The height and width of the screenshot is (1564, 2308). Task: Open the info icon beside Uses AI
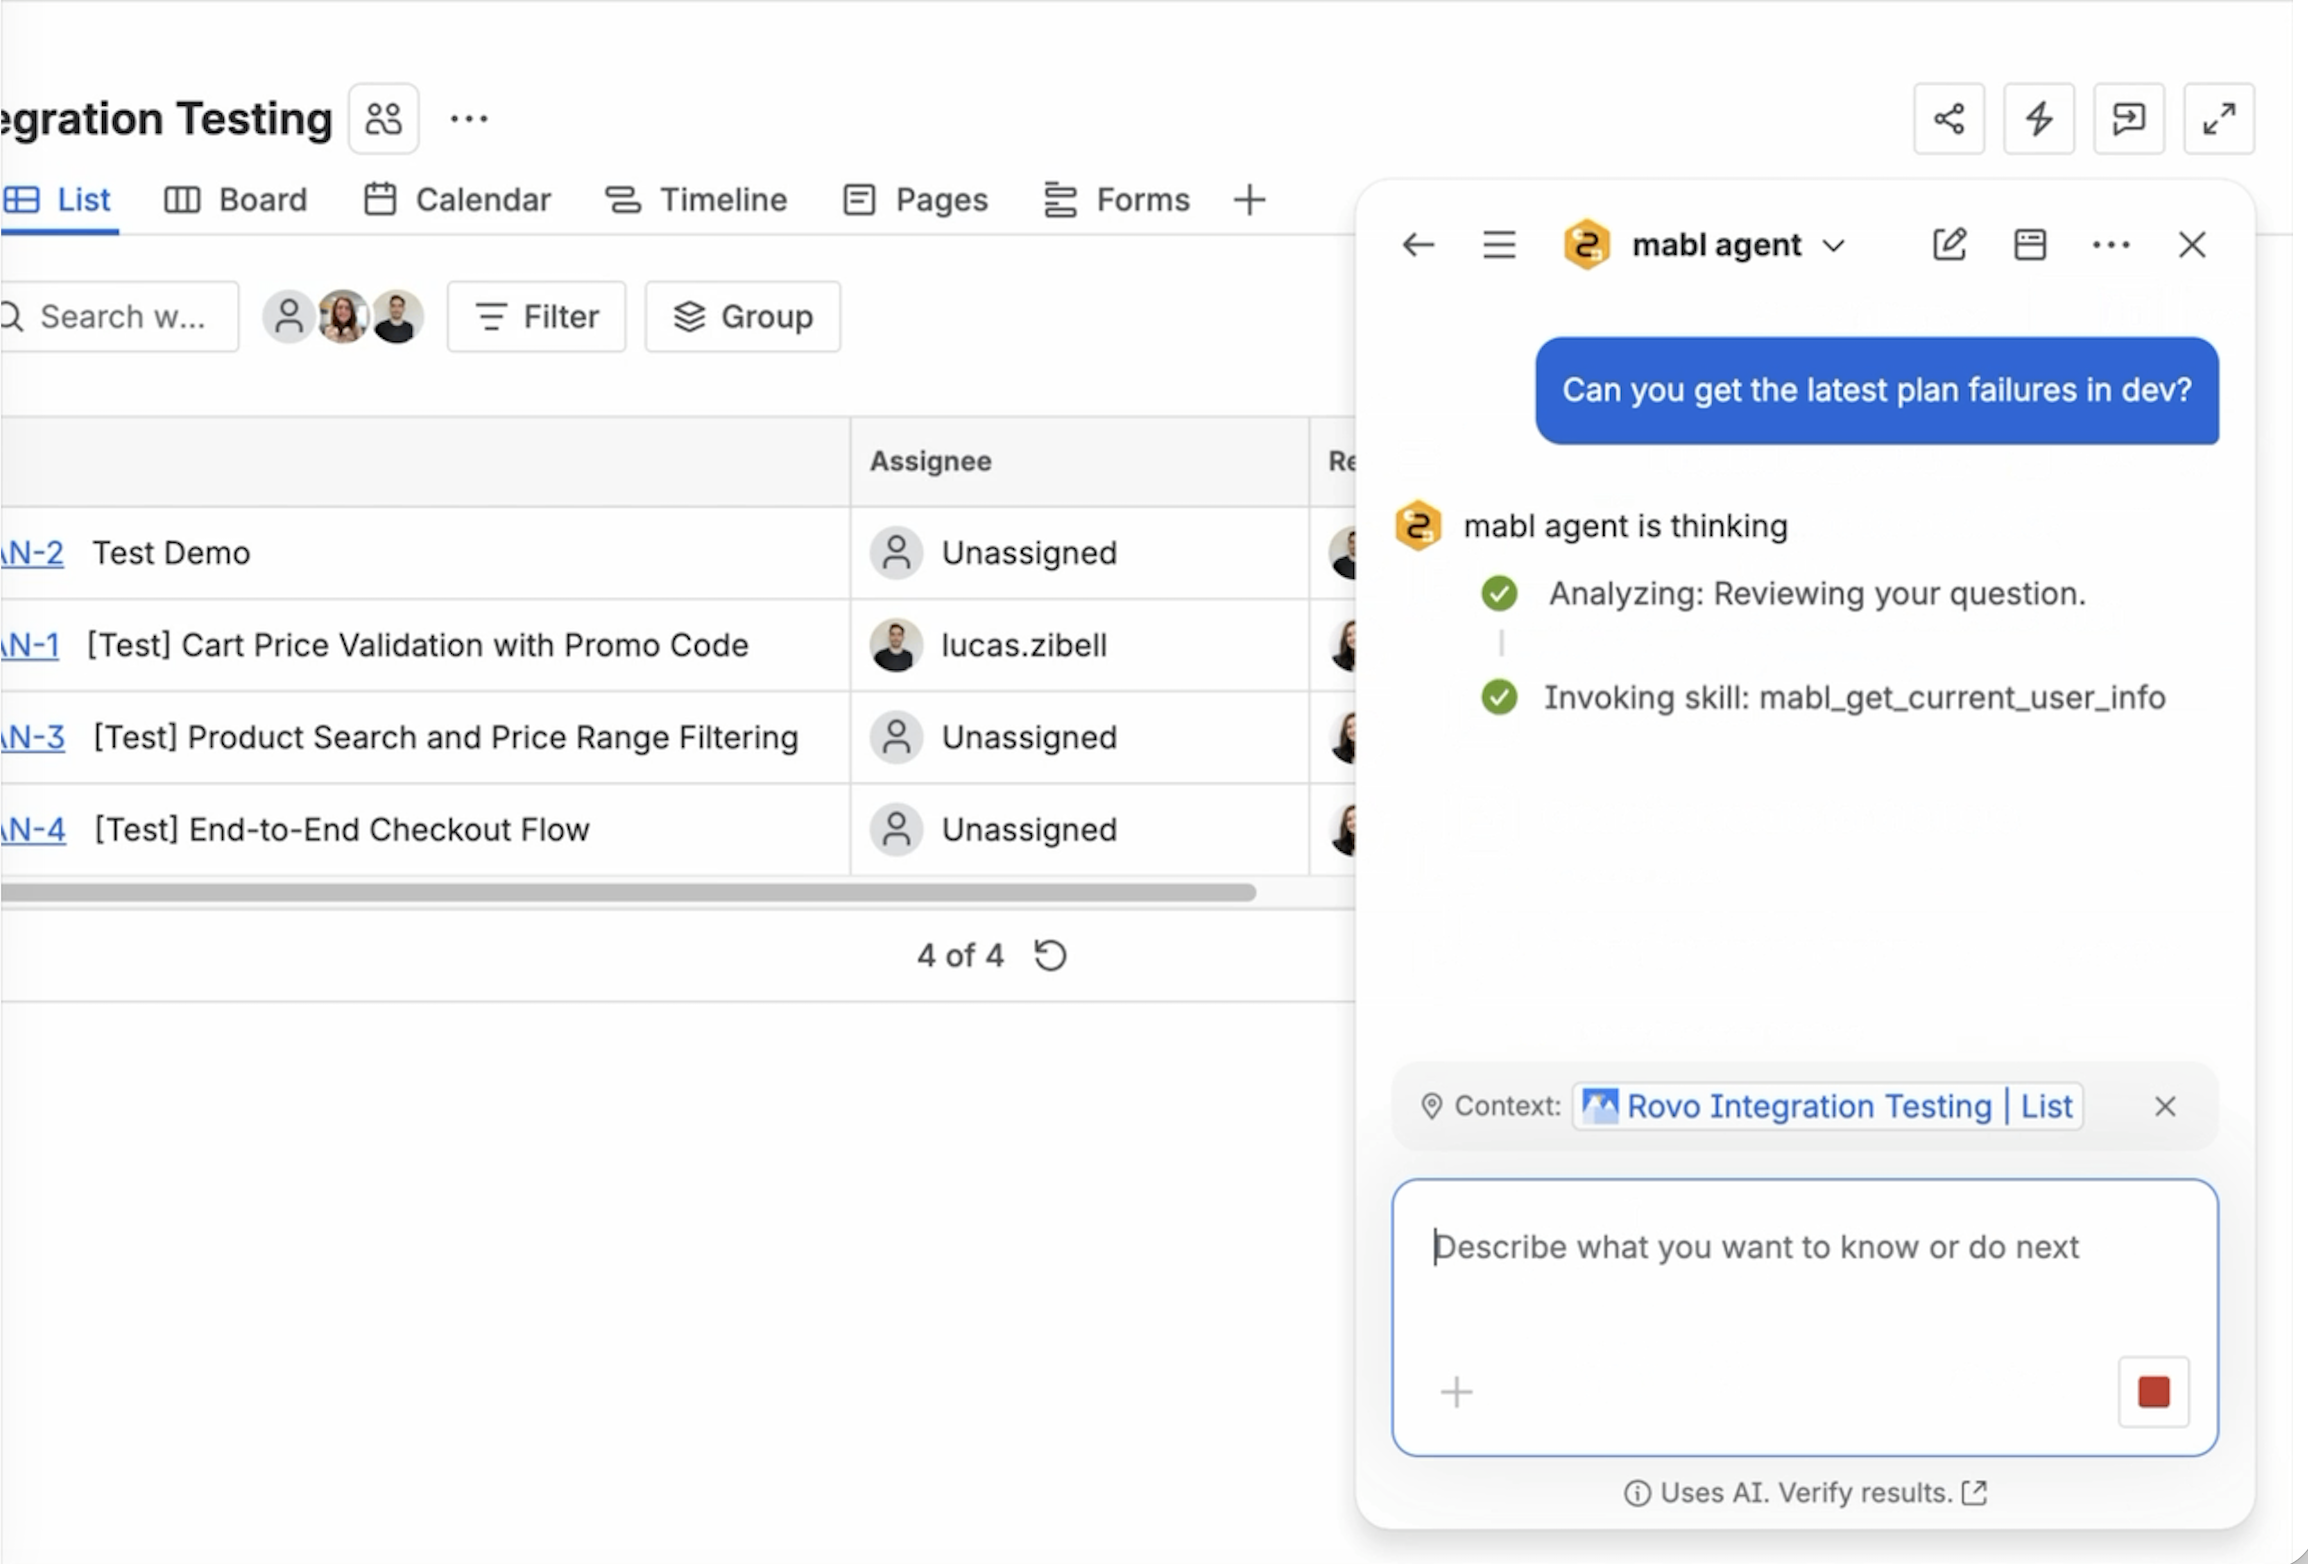click(x=1637, y=1493)
